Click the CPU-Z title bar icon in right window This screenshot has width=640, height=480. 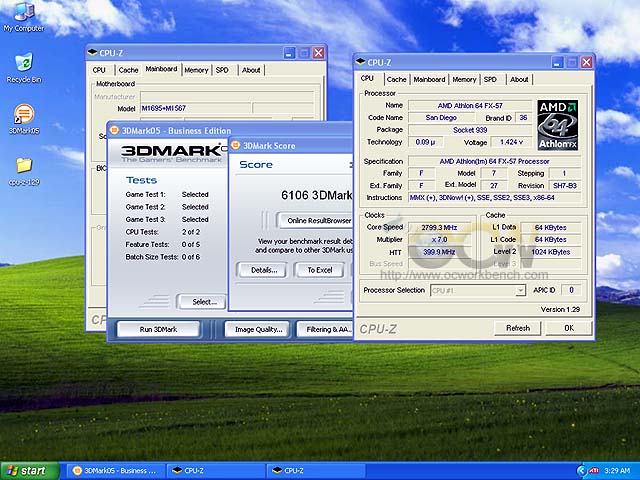click(360, 62)
